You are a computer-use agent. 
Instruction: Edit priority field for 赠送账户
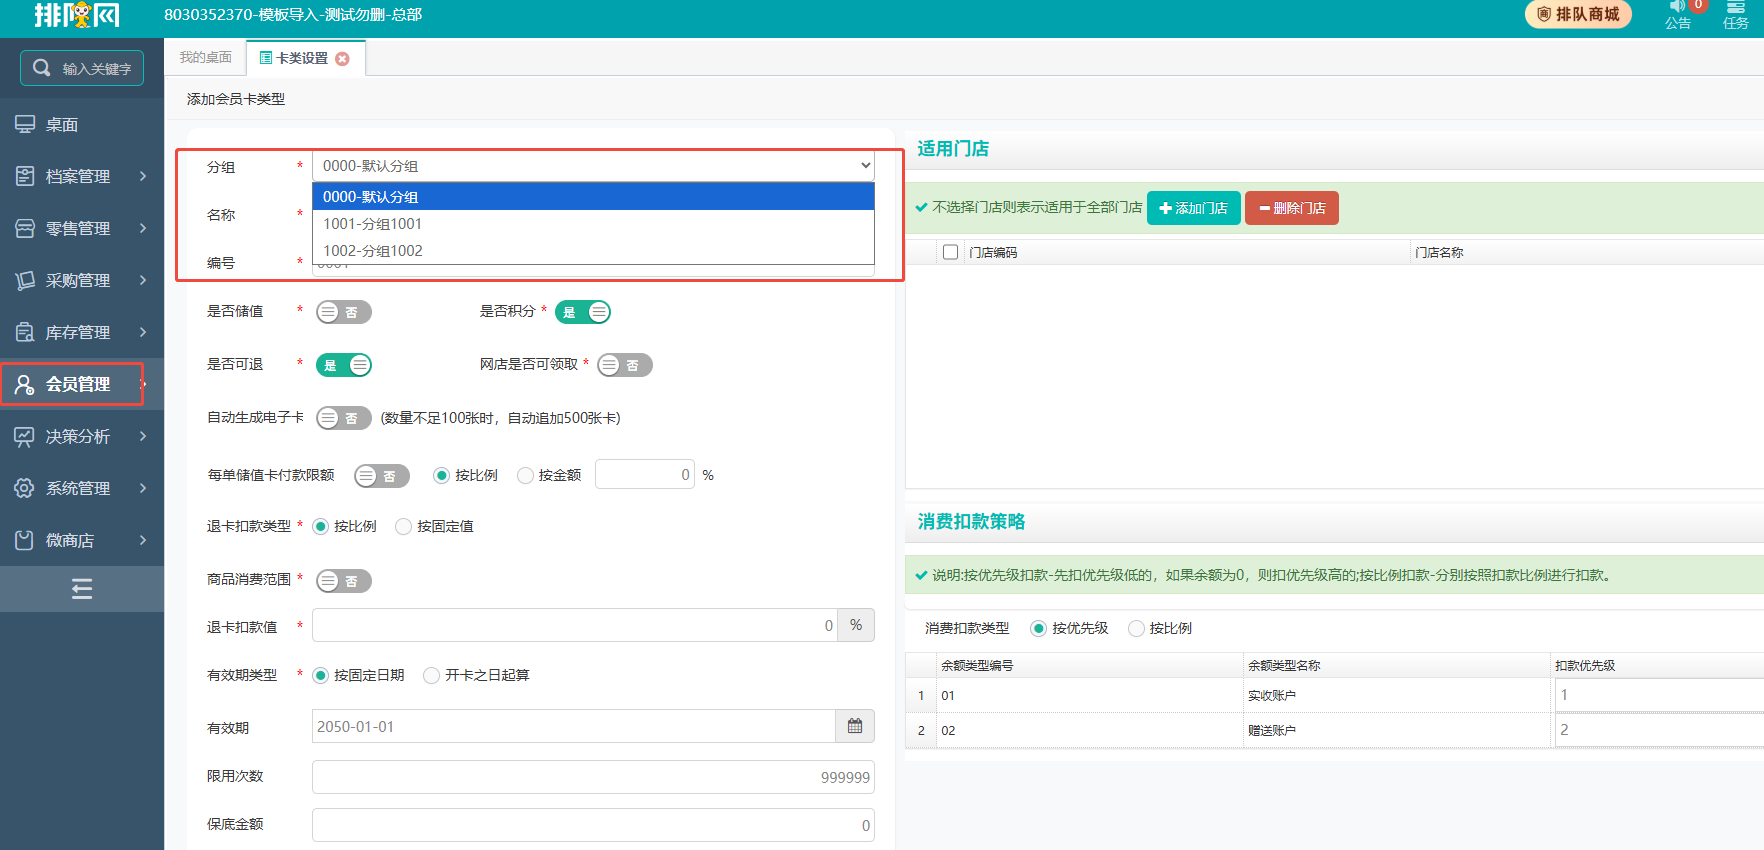[x=1659, y=730]
